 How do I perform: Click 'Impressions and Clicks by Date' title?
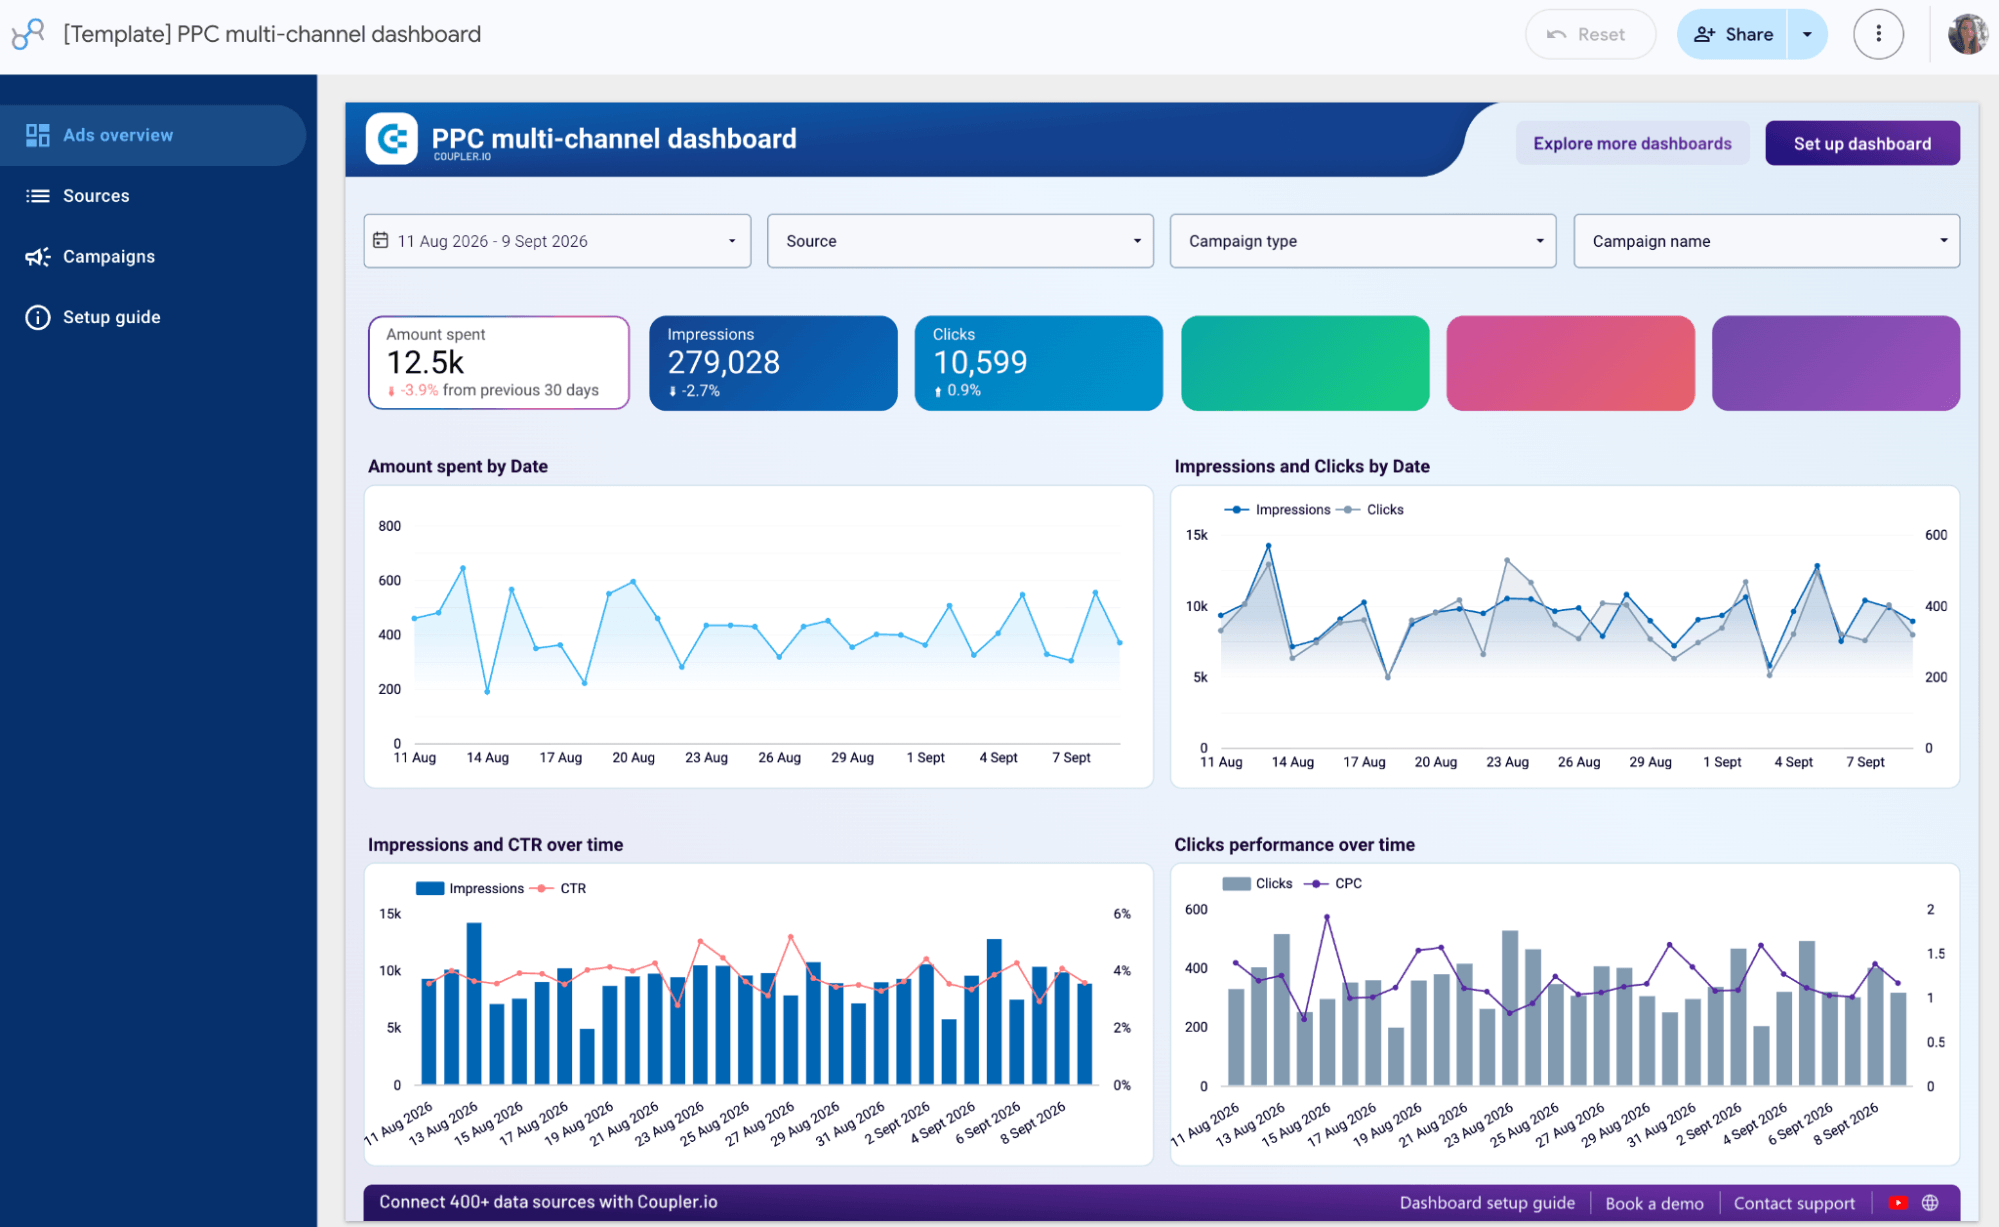click(1302, 466)
